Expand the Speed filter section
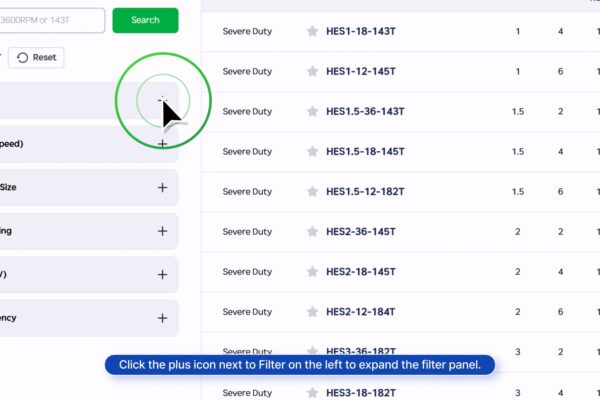This screenshot has width=600, height=400. click(x=162, y=144)
